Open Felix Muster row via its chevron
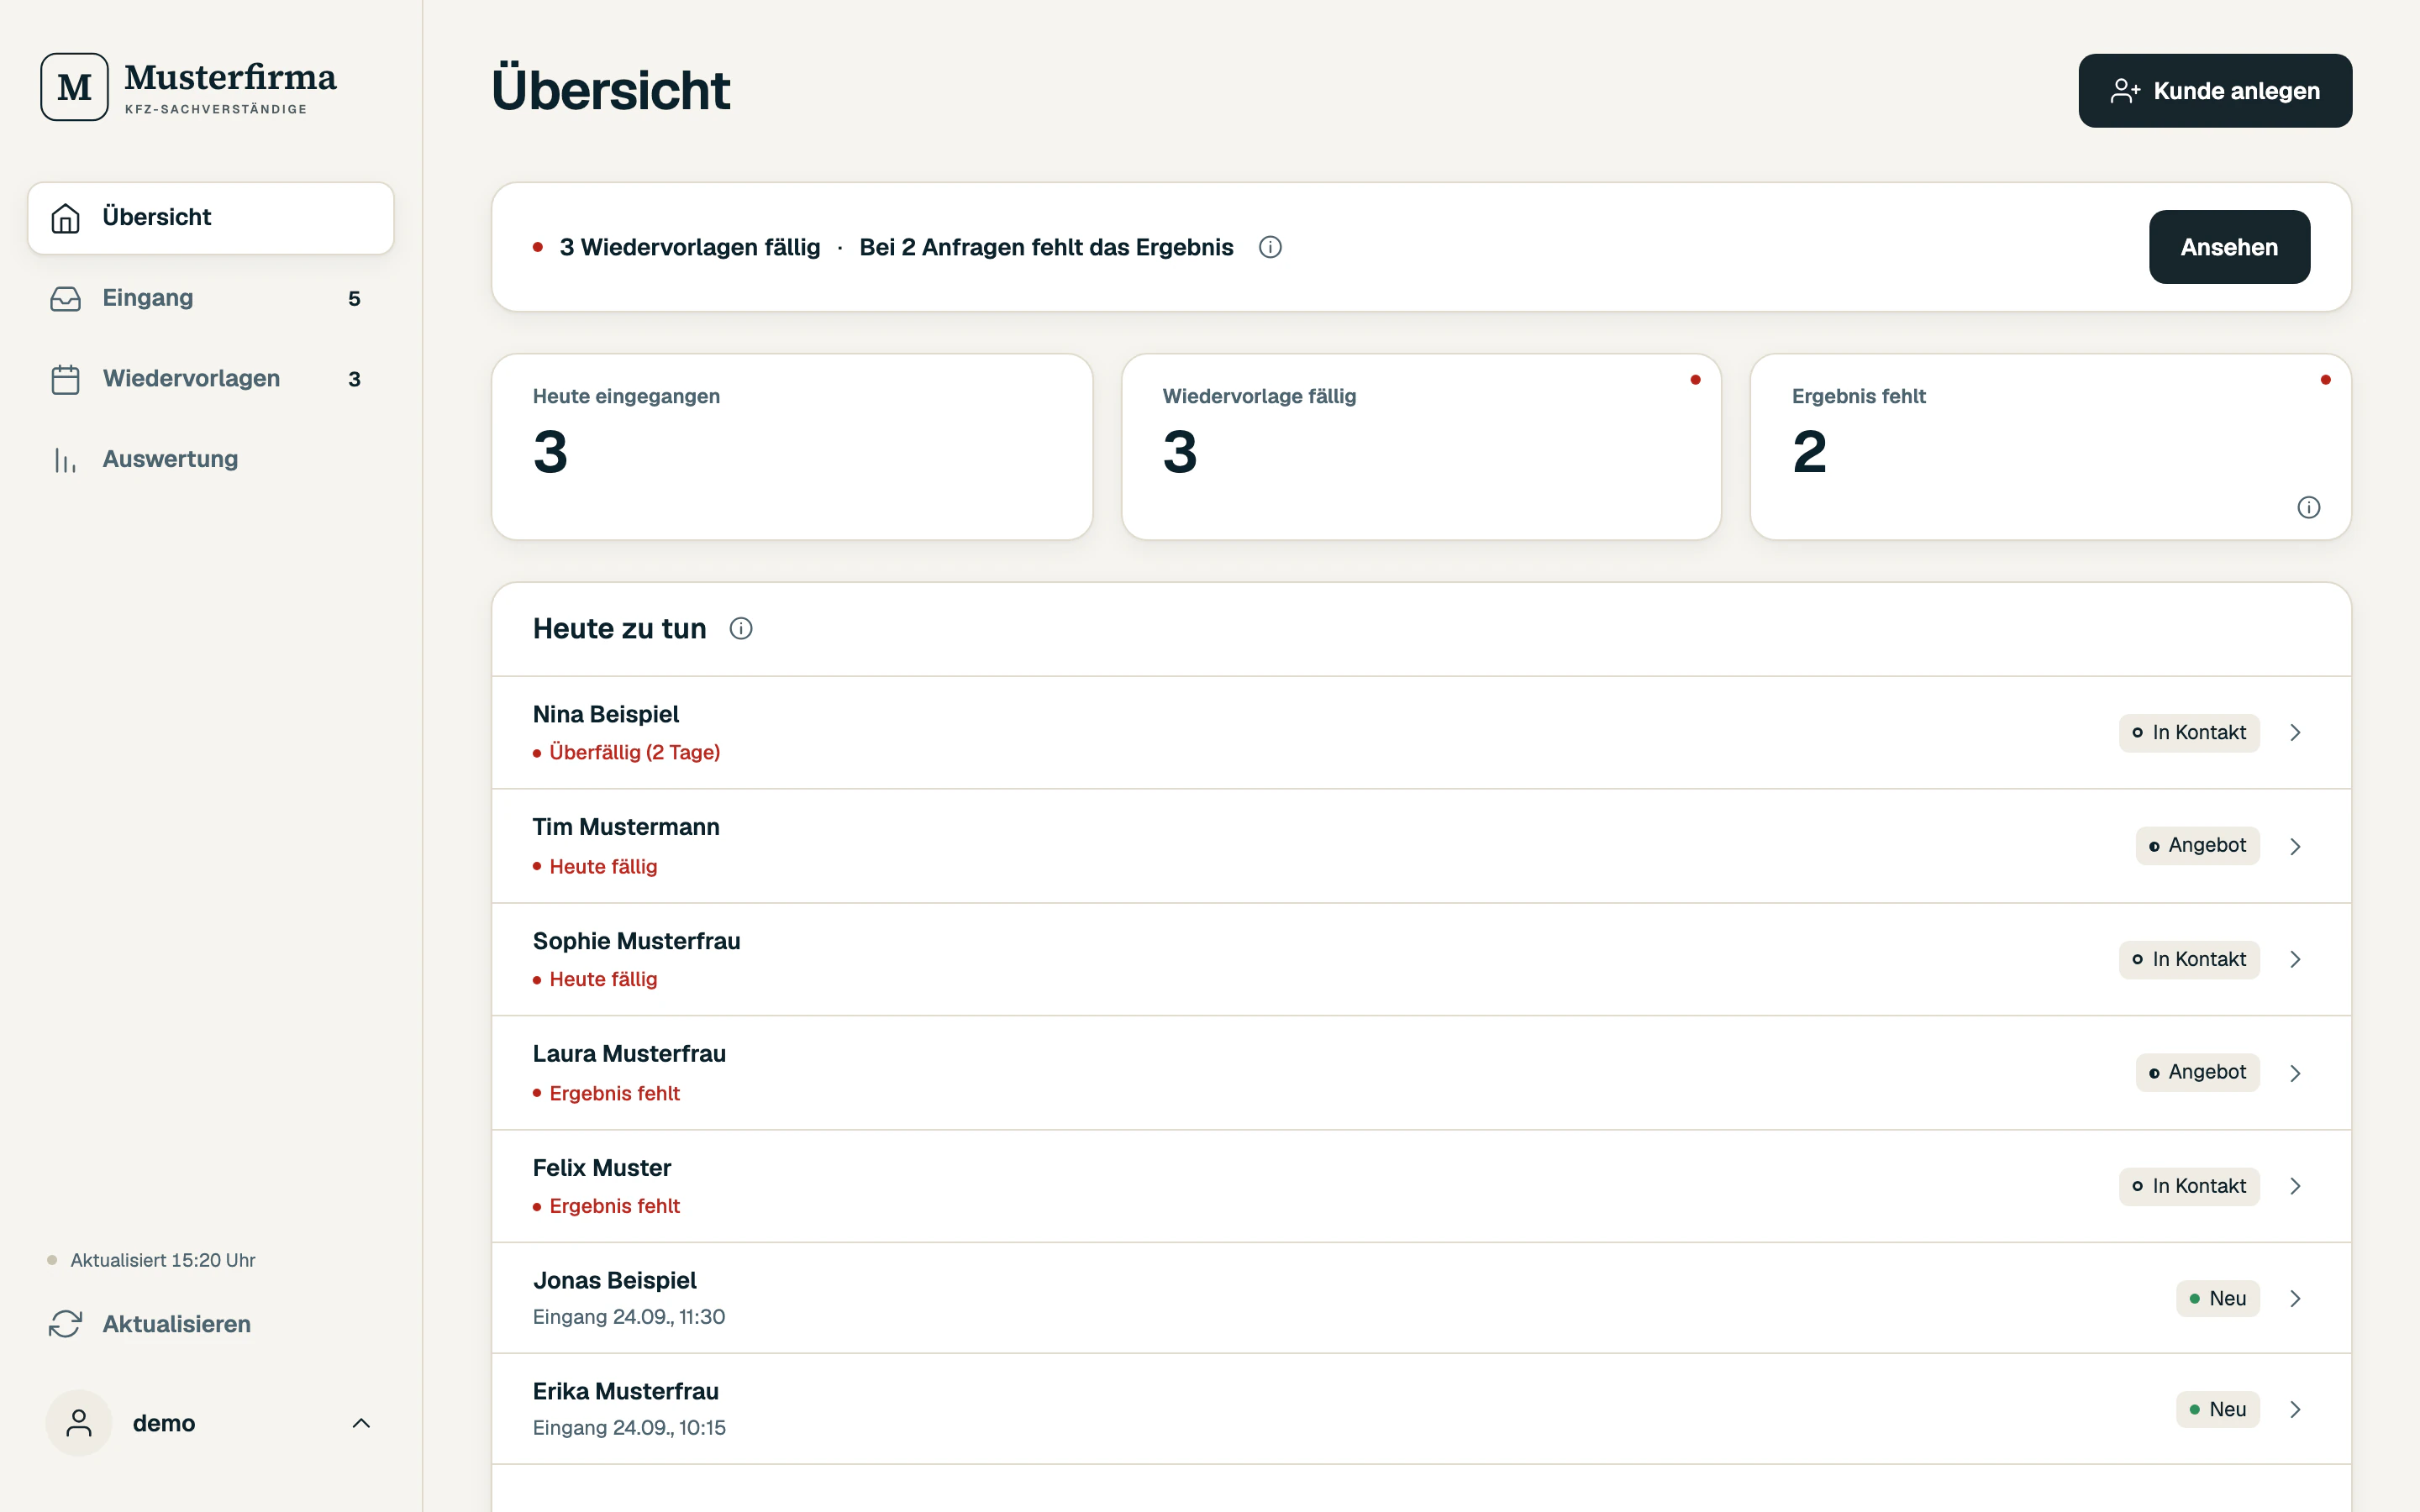2420x1512 pixels. (2295, 1186)
